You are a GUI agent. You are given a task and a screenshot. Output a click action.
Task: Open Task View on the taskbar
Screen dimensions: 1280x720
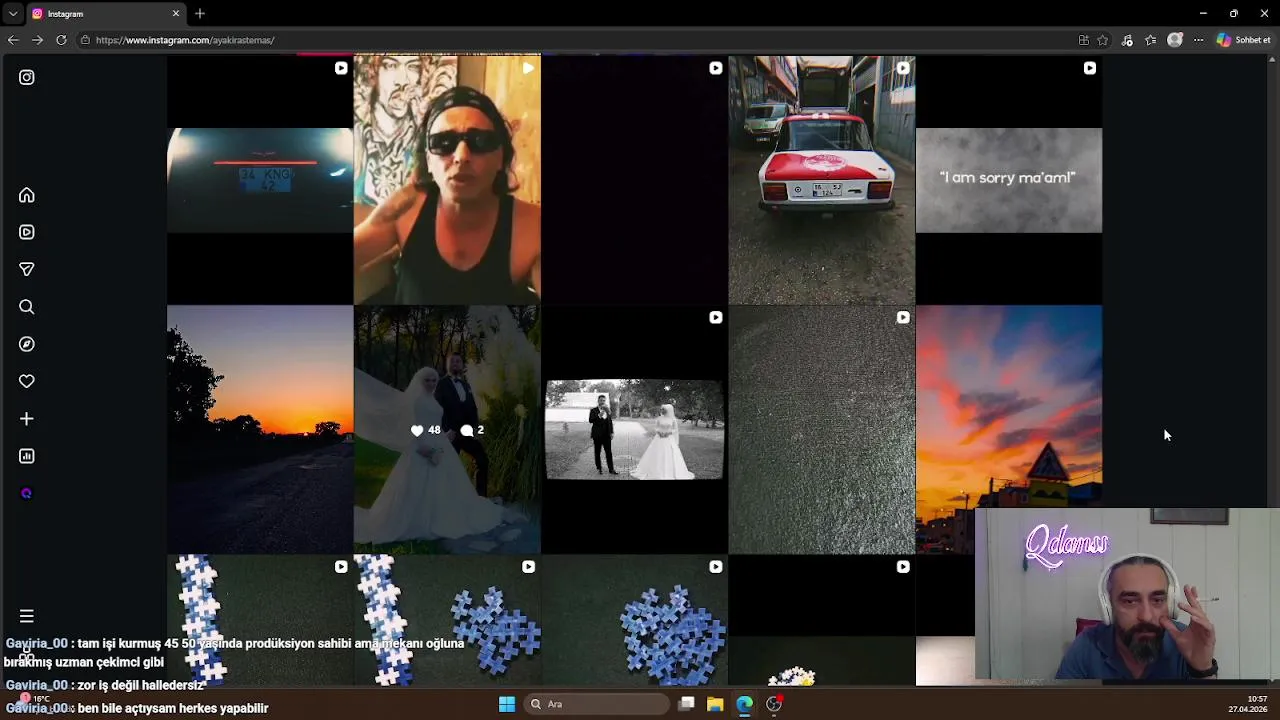pyautogui.click(x=686, y=704)
